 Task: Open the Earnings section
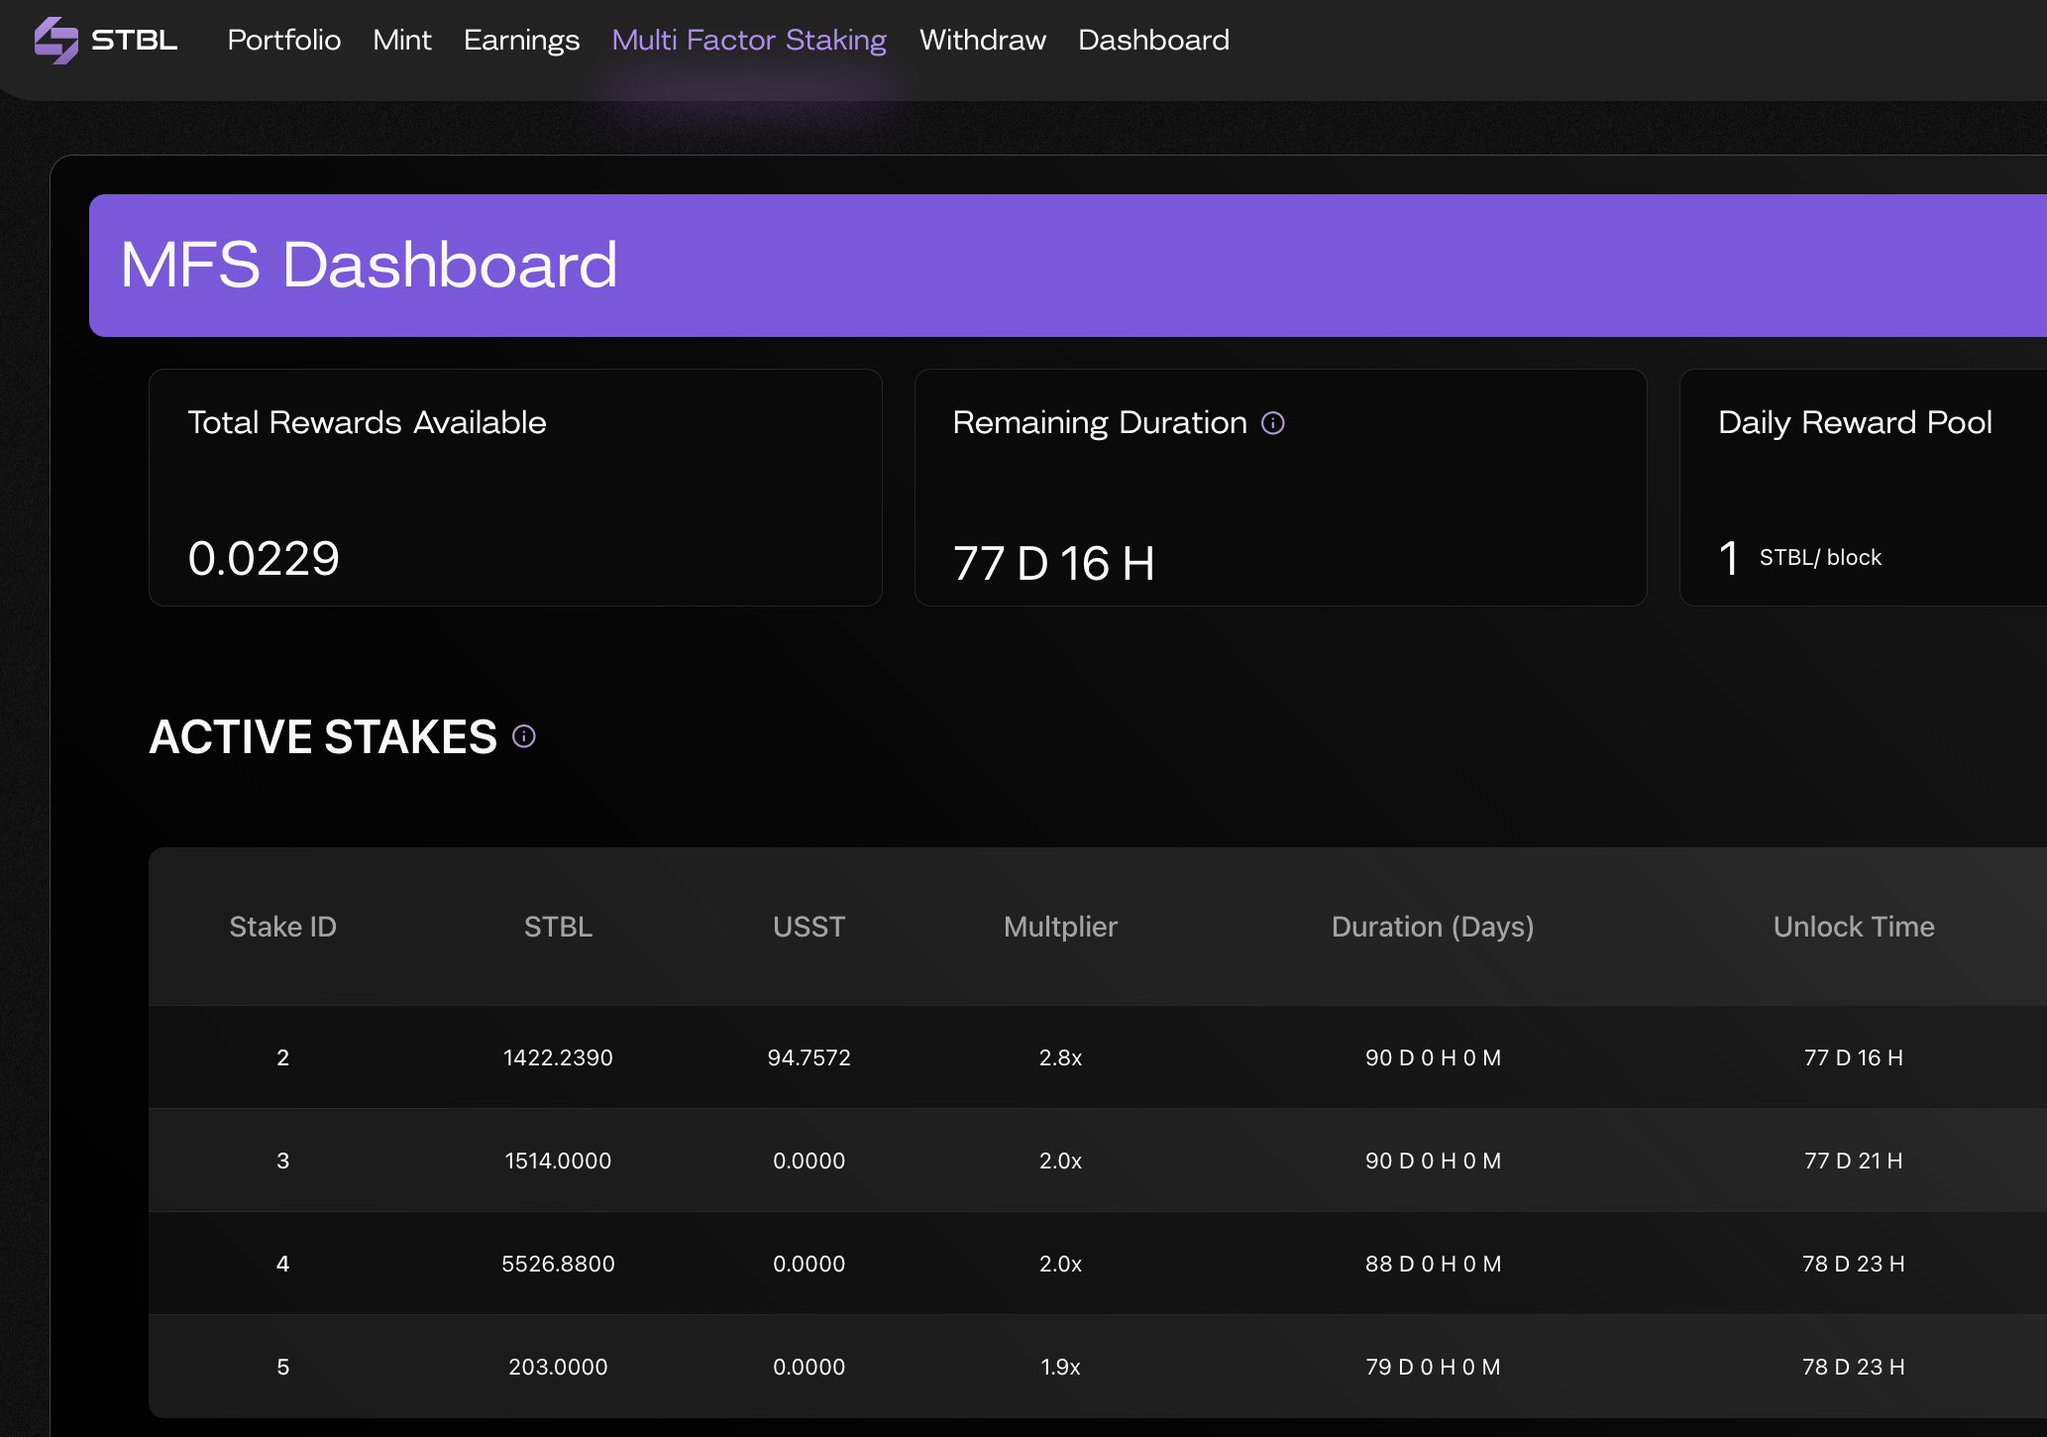tap(521, 40)
